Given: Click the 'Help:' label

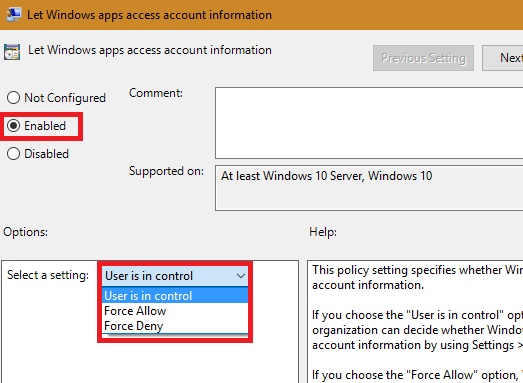Looking at the screenshot, I should pyautogui.click(x=323, y=232).
